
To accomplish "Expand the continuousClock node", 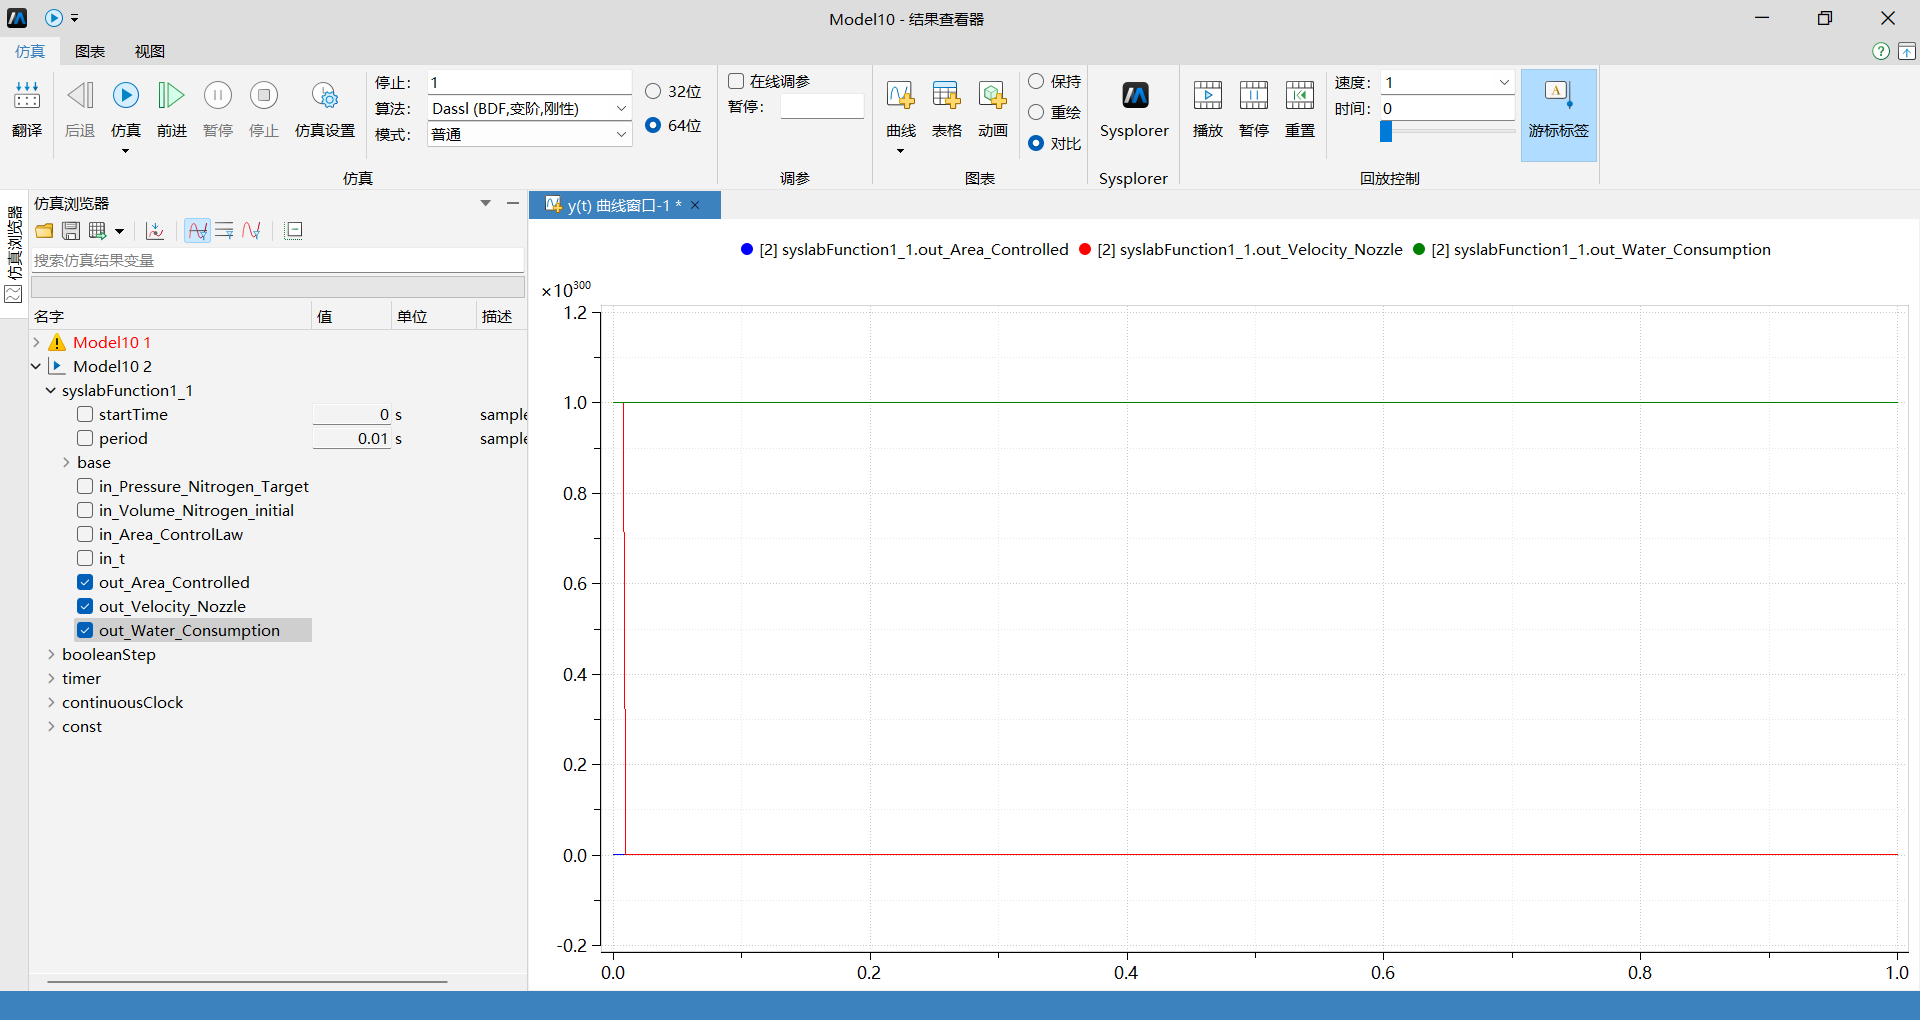I will [x=51, y=702].
